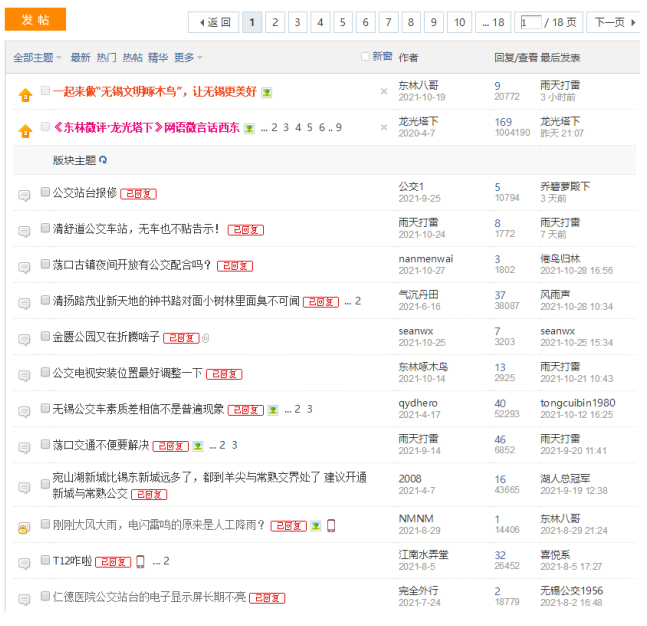647x626 pixels.
Task: Go to 下一页 next page
Action: coord(612,22)
